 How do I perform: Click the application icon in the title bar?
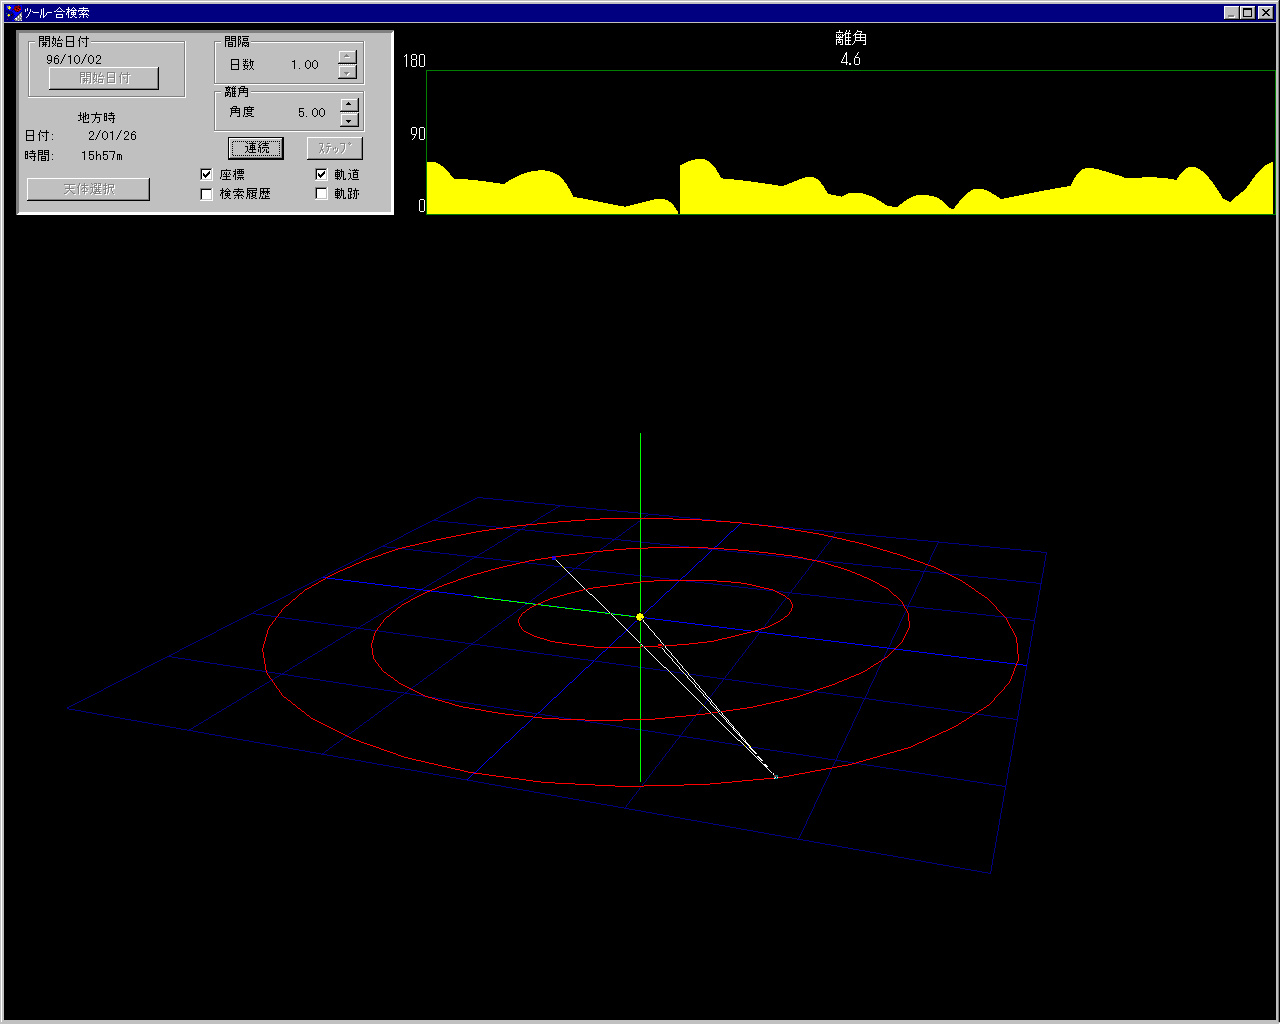tap(14, 13)
